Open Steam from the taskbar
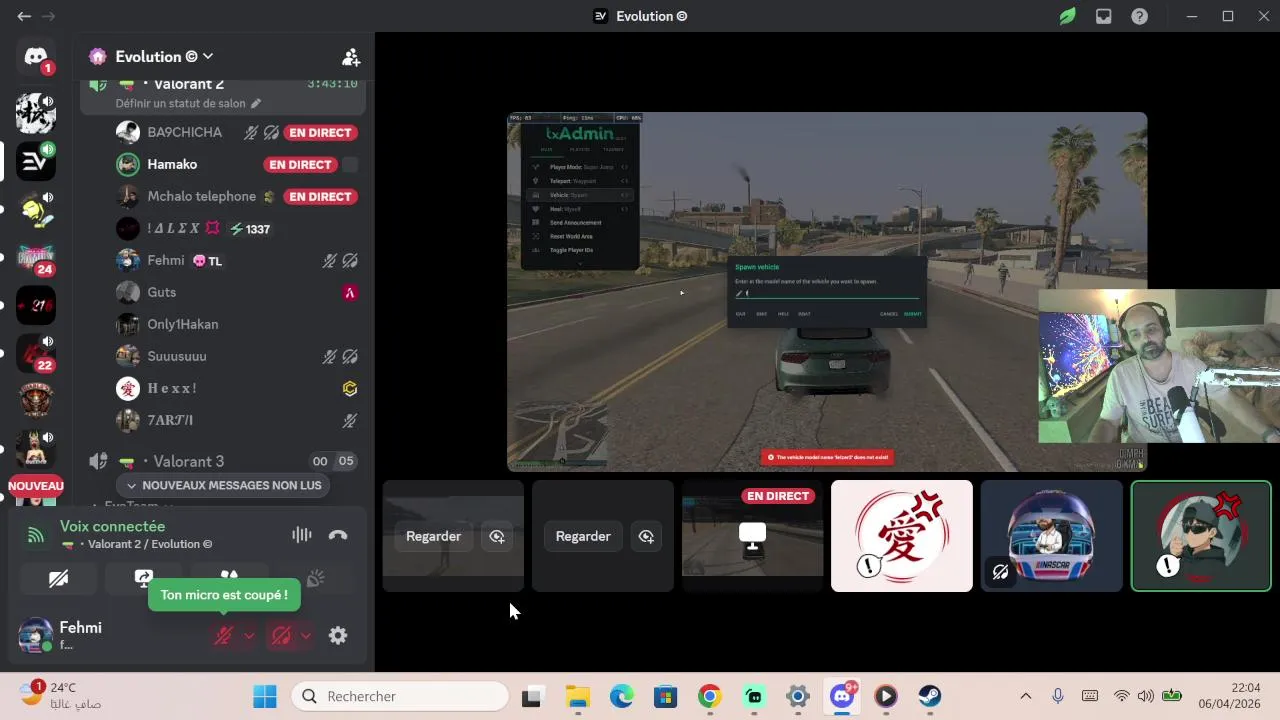The height and width of the screenshot is (720, 1280). coord(930,696)
